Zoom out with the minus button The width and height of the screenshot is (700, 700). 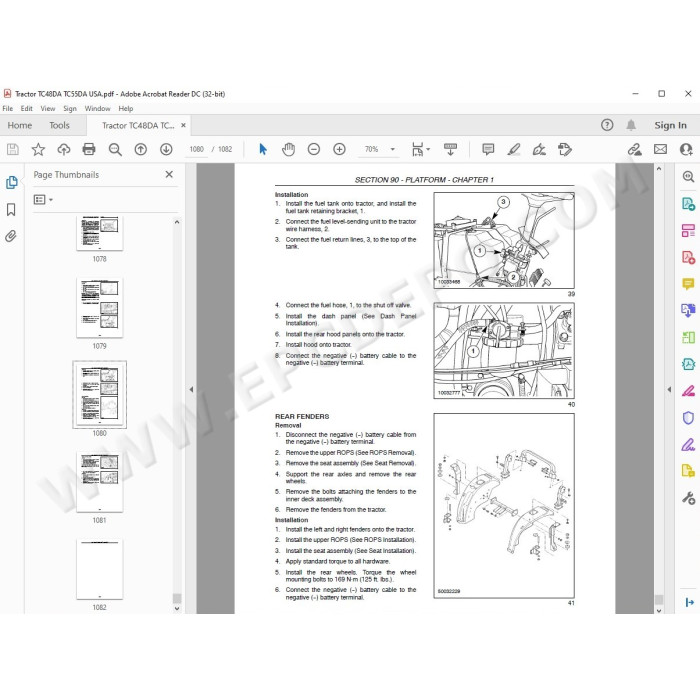click(314, 149)
